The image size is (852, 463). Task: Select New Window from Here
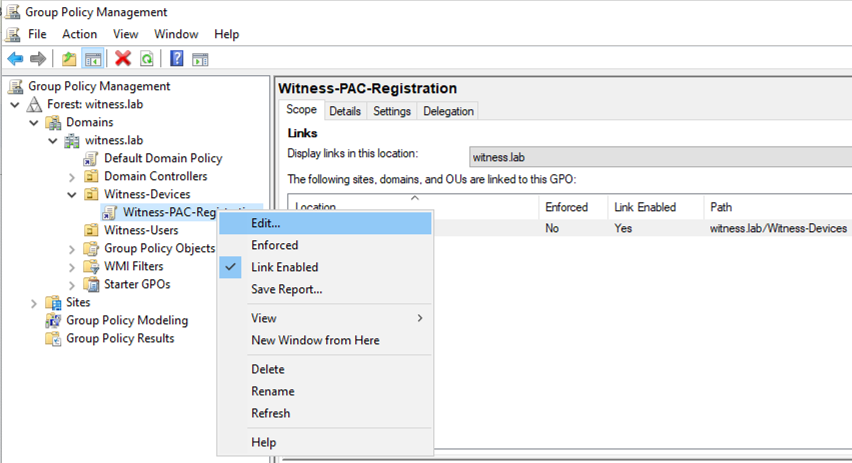tap(325, 340)
